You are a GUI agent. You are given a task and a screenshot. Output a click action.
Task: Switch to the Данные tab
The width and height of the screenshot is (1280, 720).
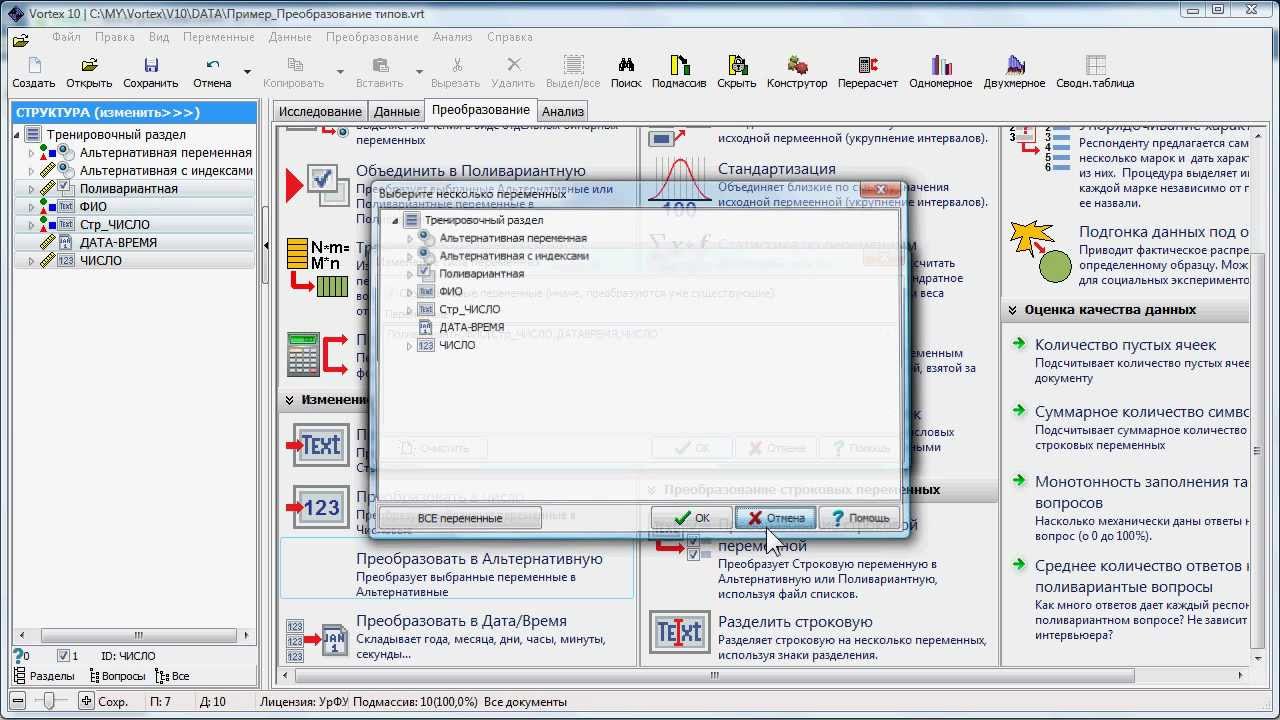pos(396,112)
